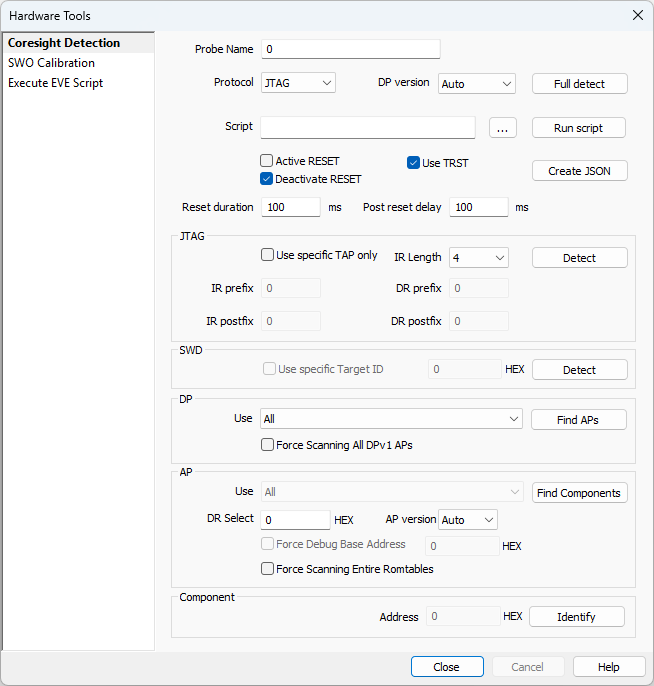Open Execute EVE Script page

pos(56,83)
